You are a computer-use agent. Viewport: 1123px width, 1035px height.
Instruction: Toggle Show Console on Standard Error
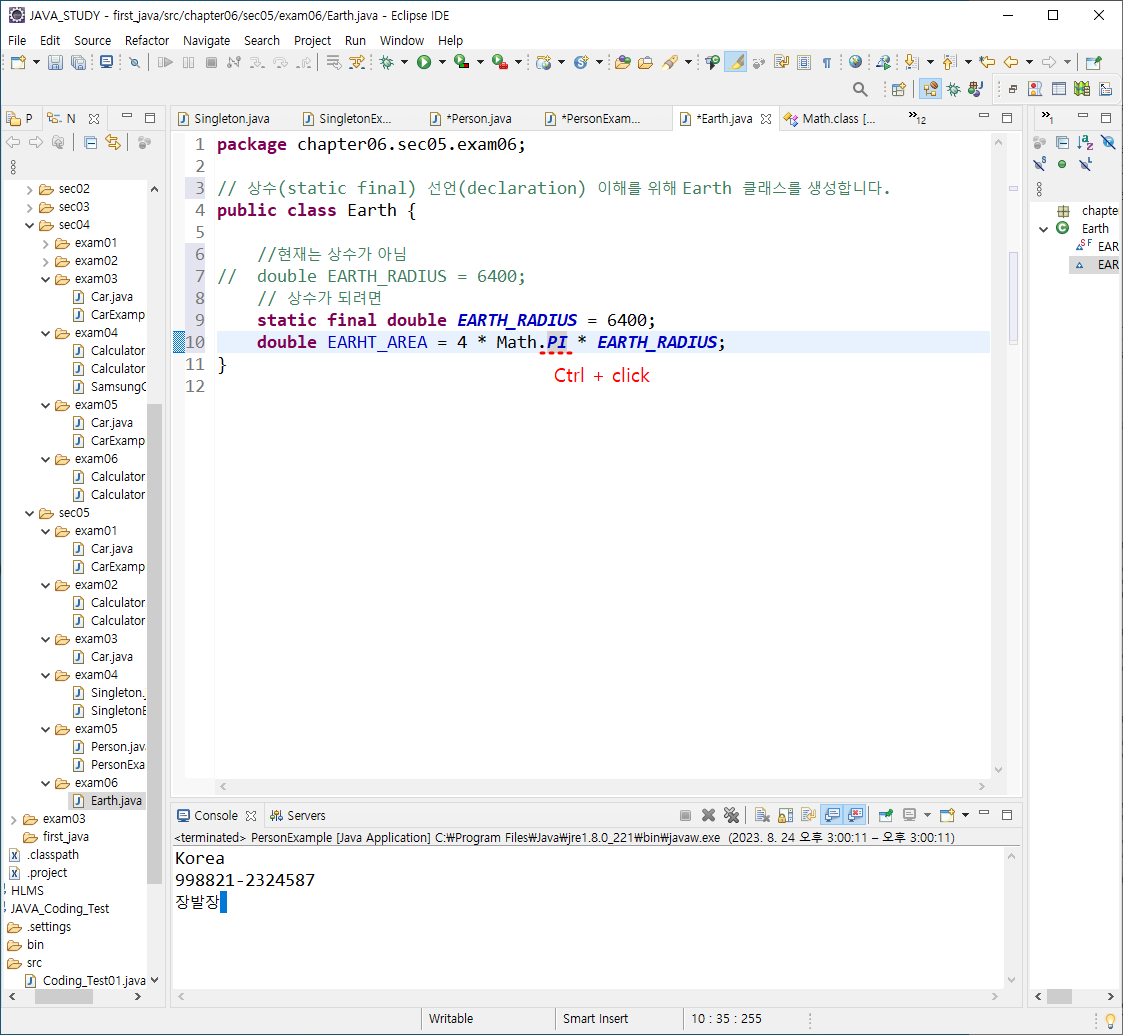click(855, 815)
